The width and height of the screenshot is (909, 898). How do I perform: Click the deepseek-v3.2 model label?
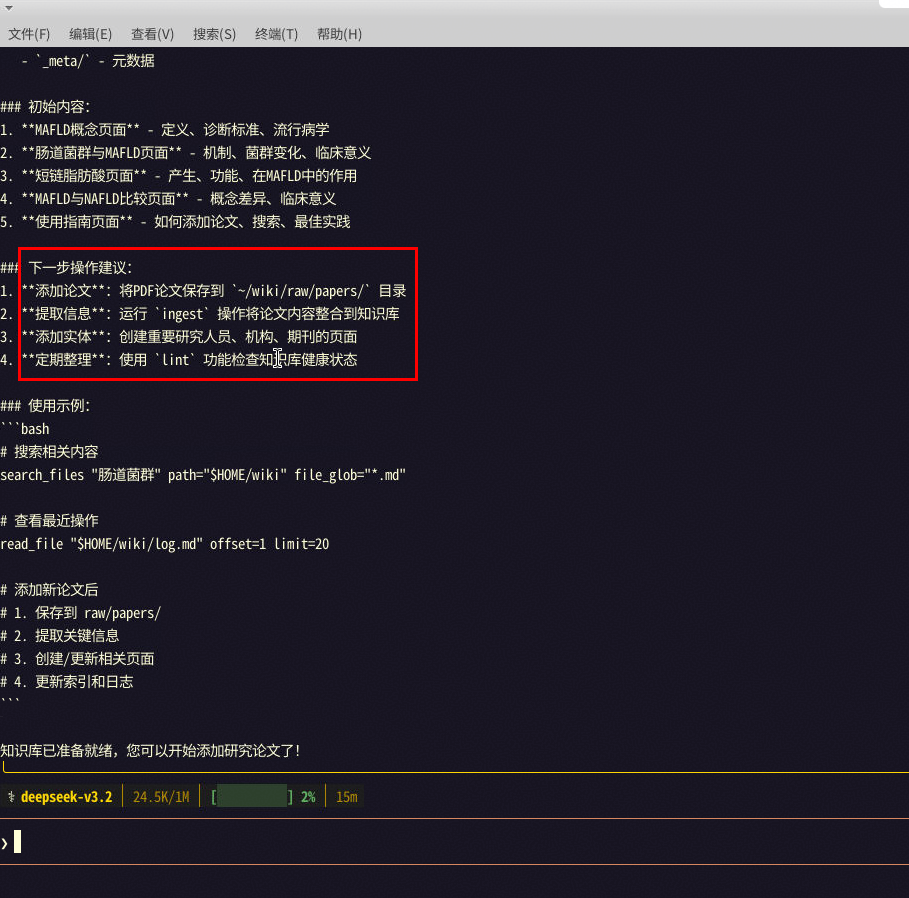click(67, 797)
